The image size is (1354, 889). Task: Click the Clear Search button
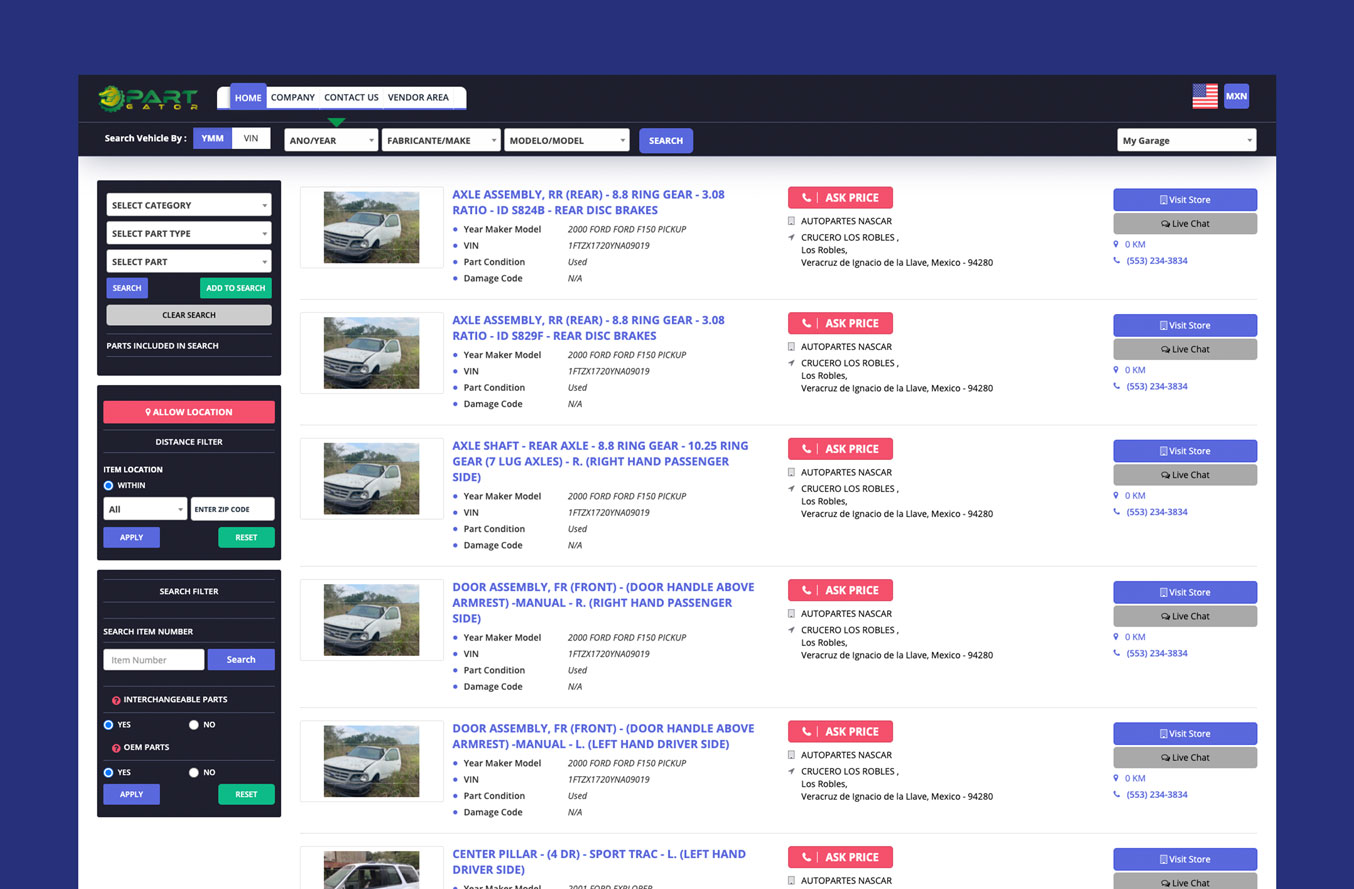(189, 315)
